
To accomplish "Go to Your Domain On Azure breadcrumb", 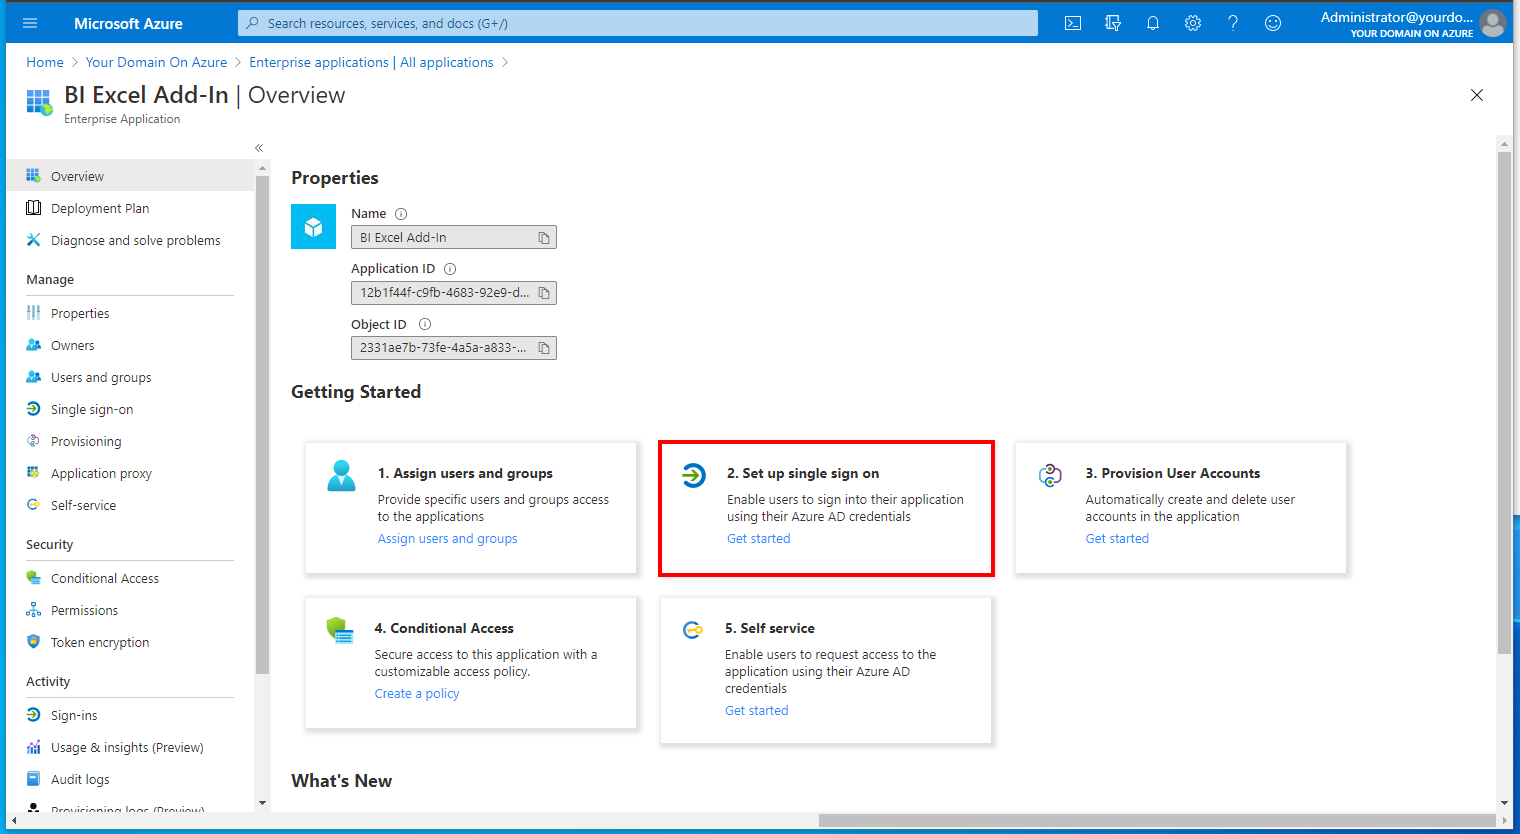I will pyautogui.click(x=156, y=62).
